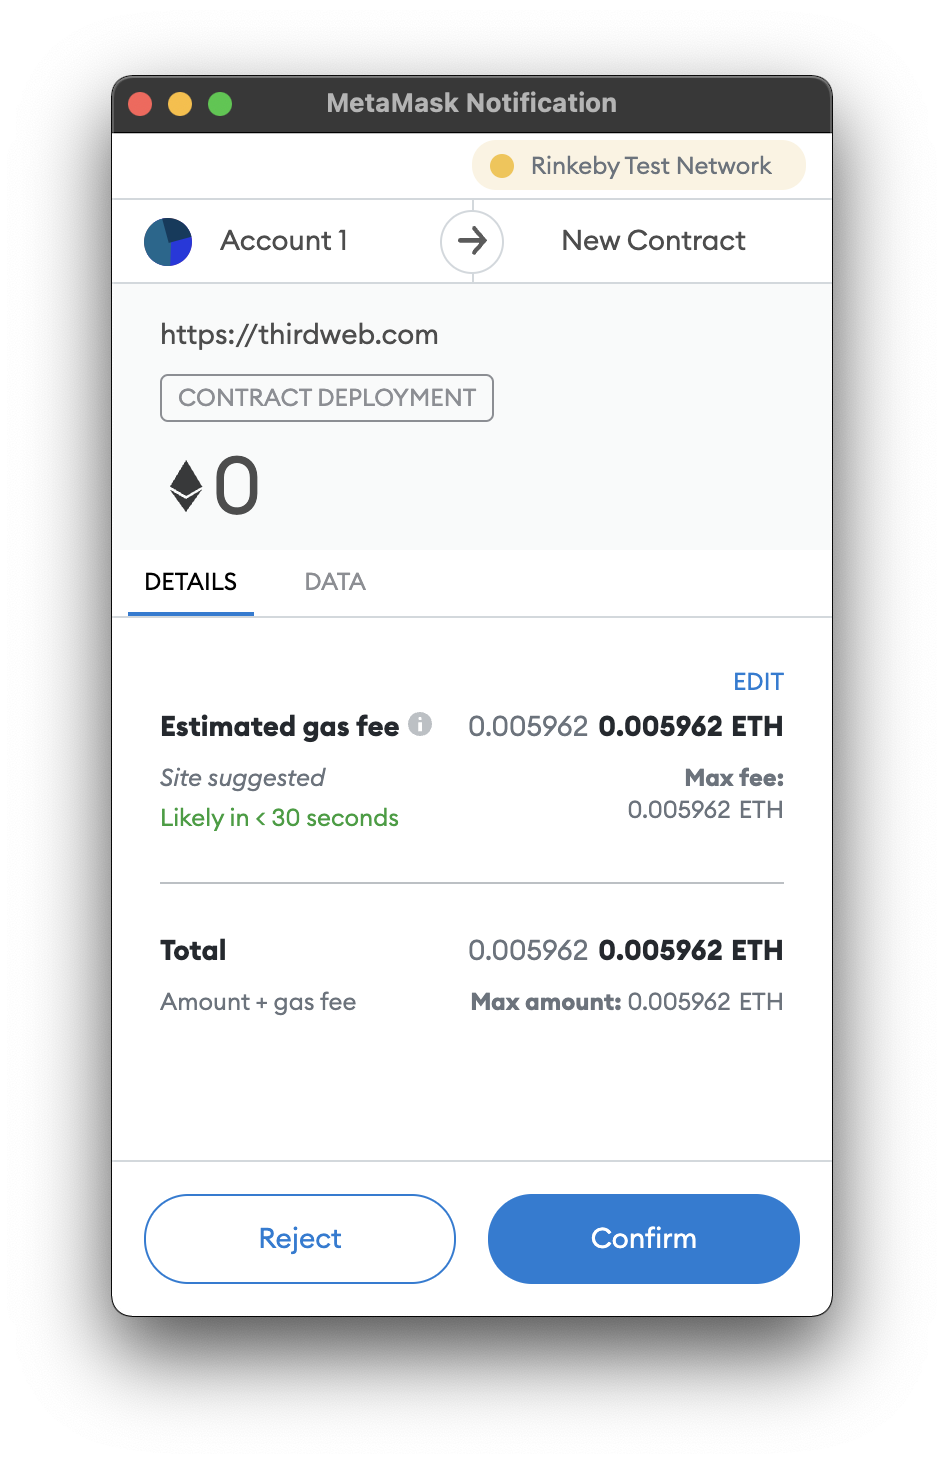This screenshot has width=944, height=1464.
Task: Switch to the DATA tab
Action: [x=335, y=582]
